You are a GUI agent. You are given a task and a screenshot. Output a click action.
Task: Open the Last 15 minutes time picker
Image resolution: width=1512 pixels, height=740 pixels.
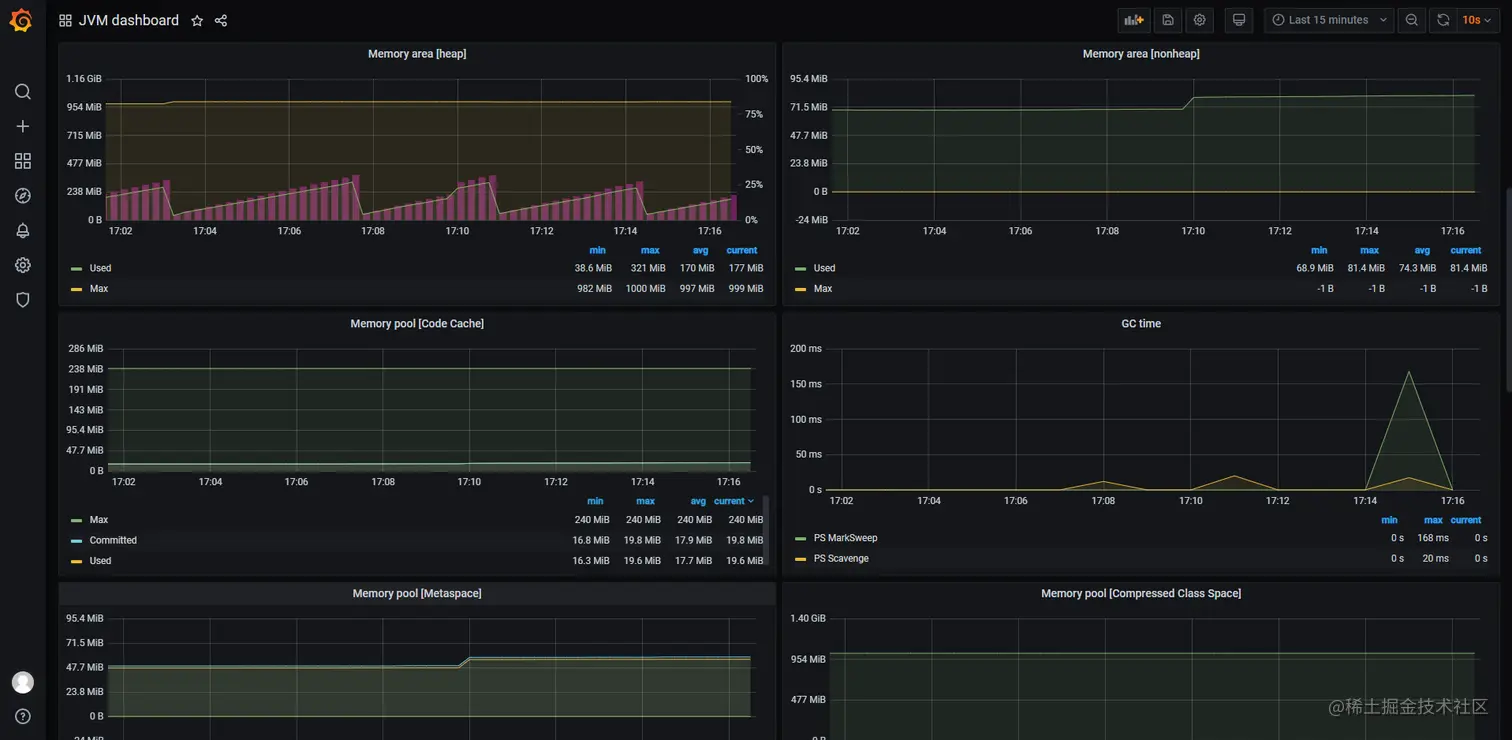tap(1329, 20)
